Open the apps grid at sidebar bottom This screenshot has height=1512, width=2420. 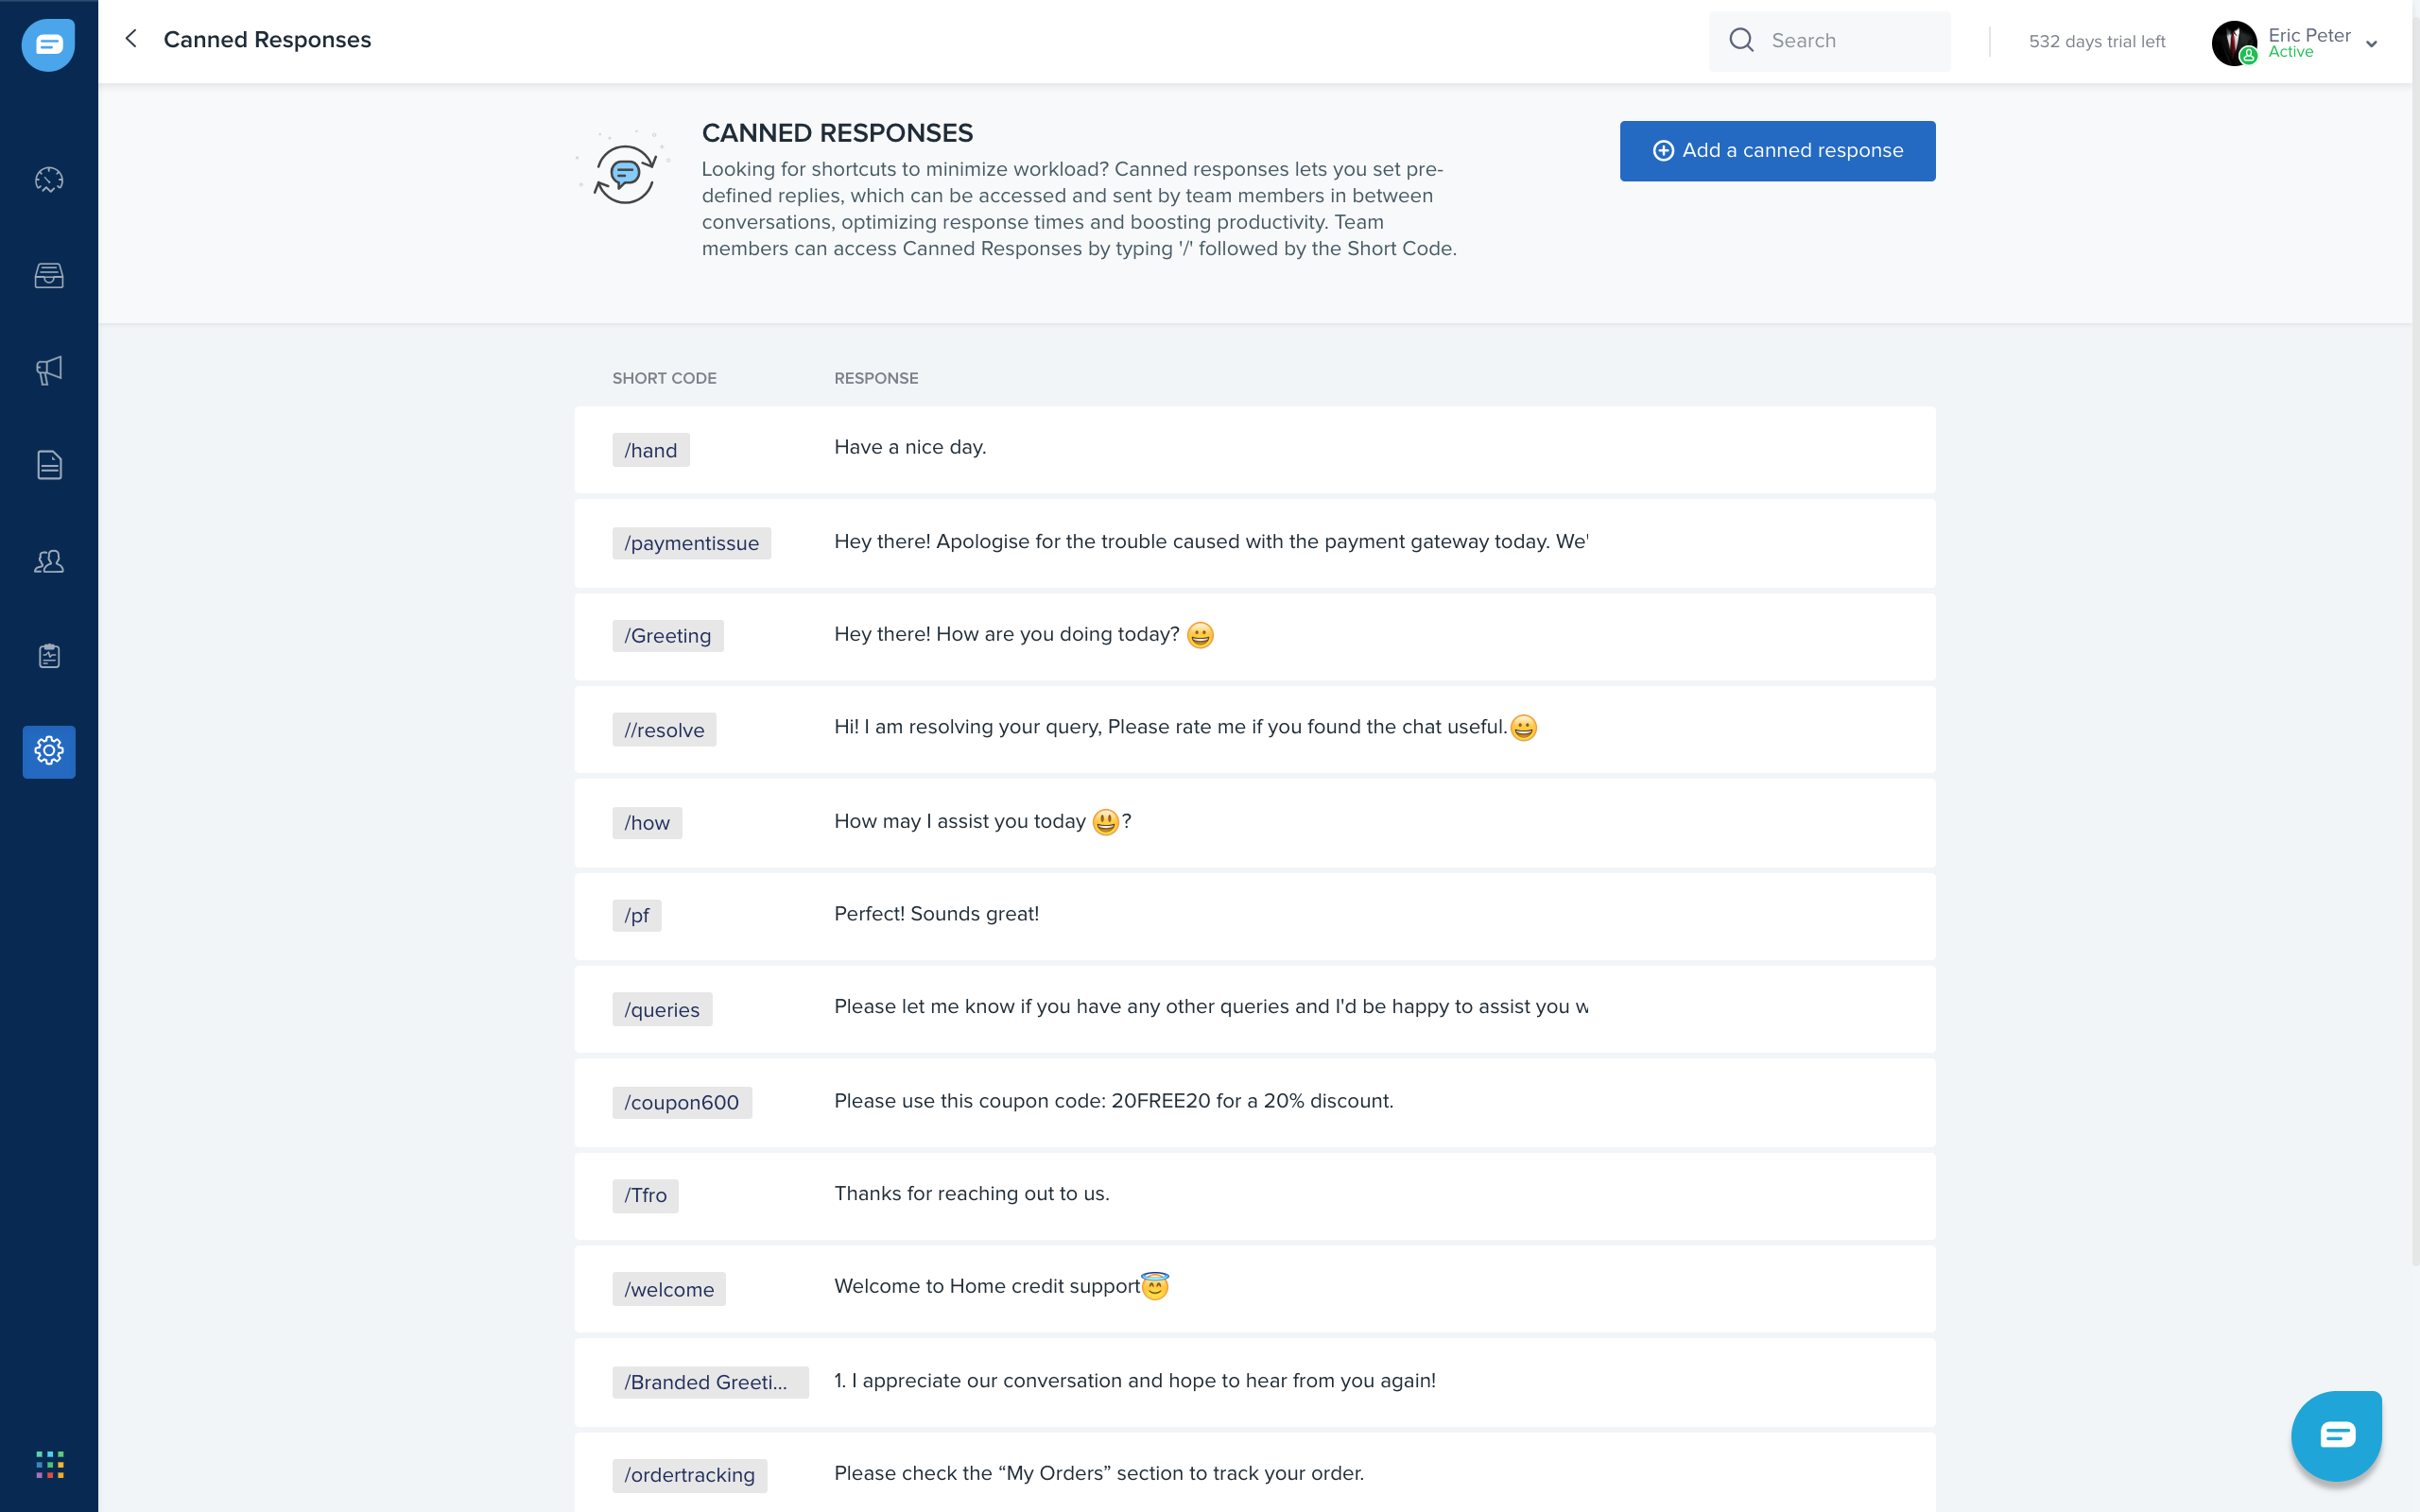(48, 1464)
